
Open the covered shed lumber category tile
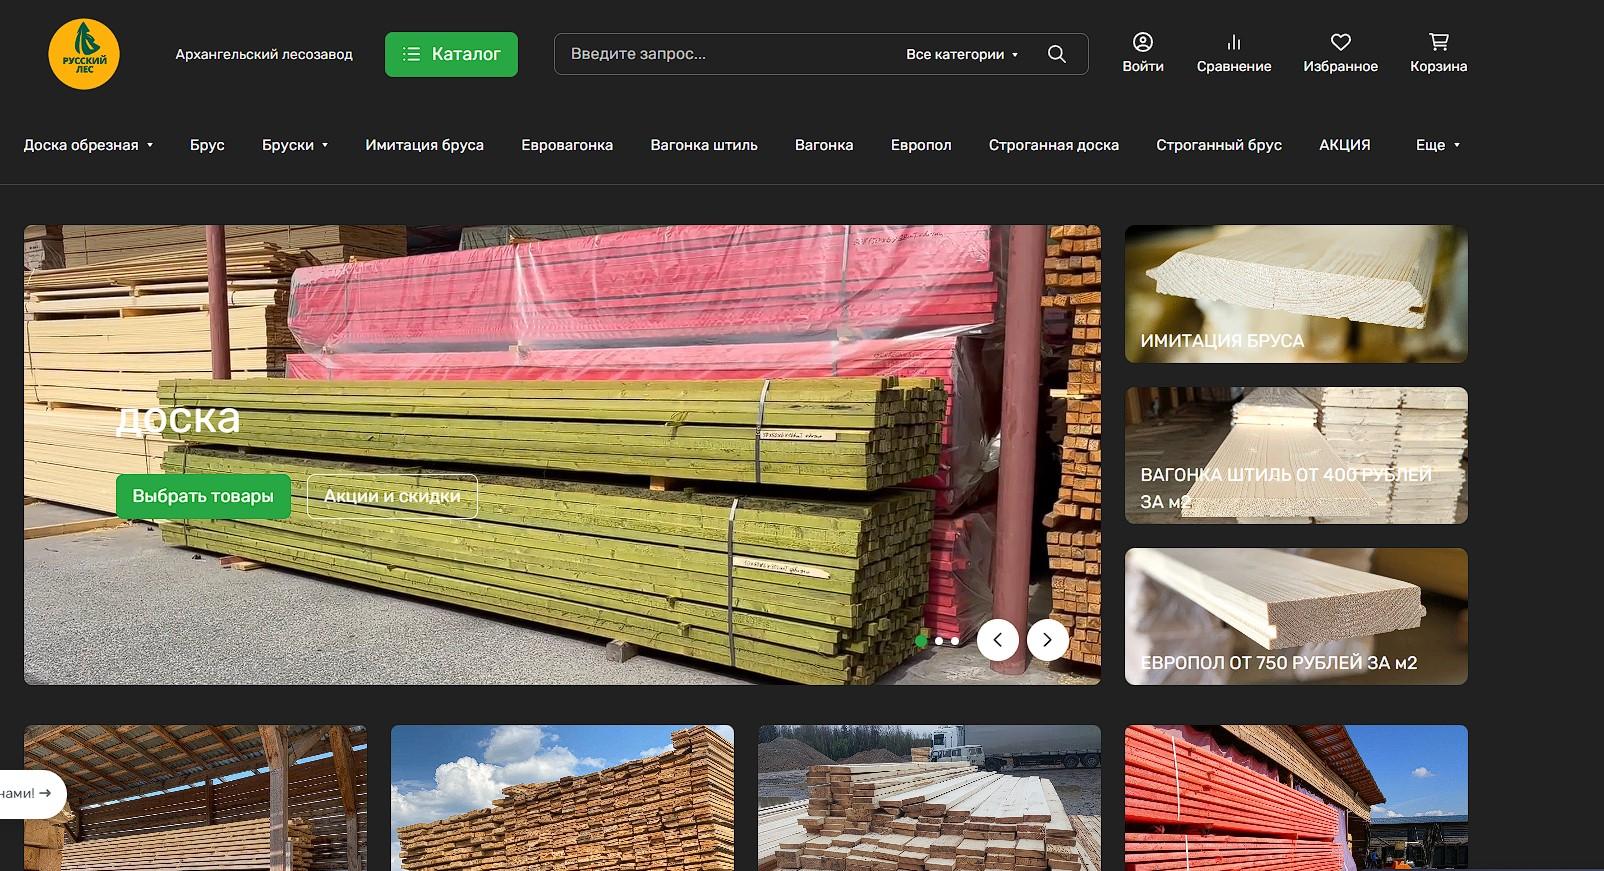pos(195,798)
